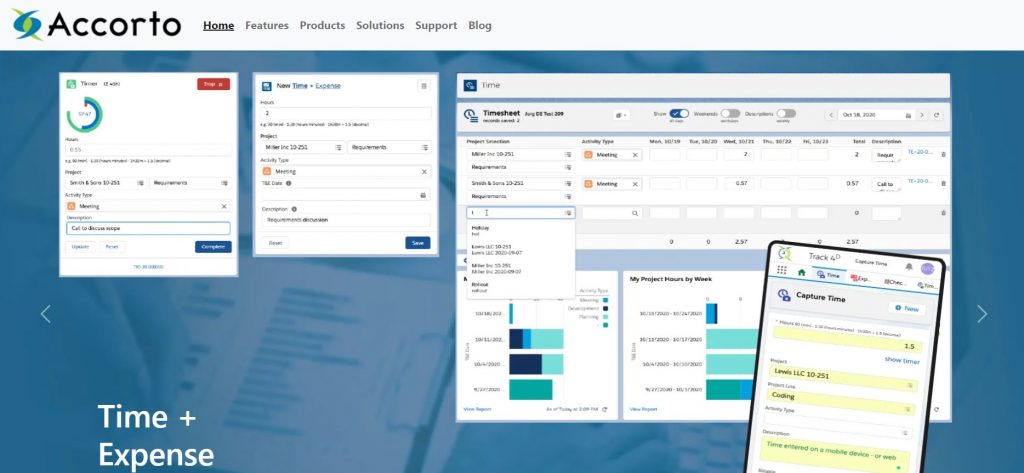Open the T&E Date calendar icon
1024x473 pixels.
(x=423, y=195)
